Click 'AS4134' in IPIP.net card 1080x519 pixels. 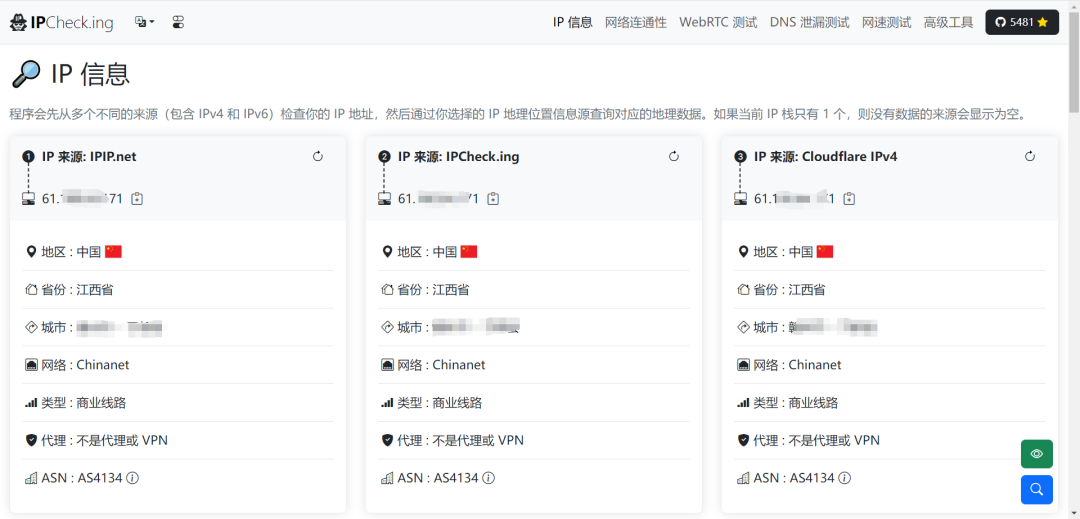(101, 478)
